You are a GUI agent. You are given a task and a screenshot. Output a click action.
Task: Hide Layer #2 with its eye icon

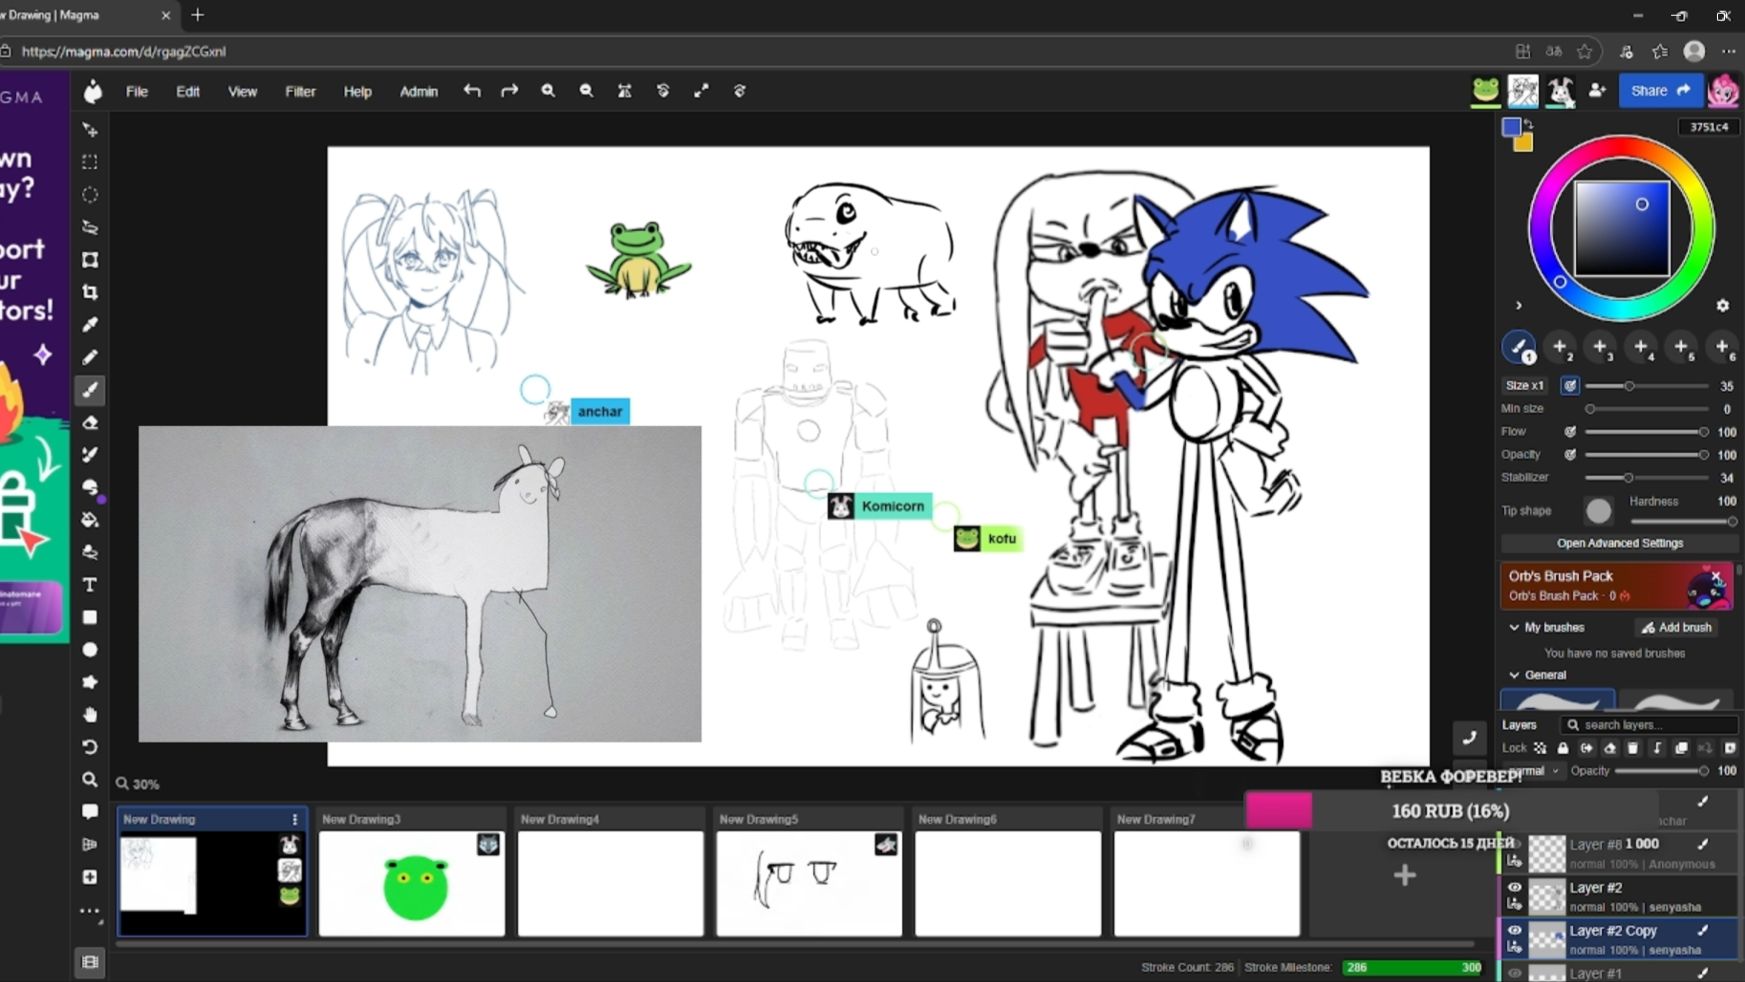pyautogui.click(x=1515, y=887)
